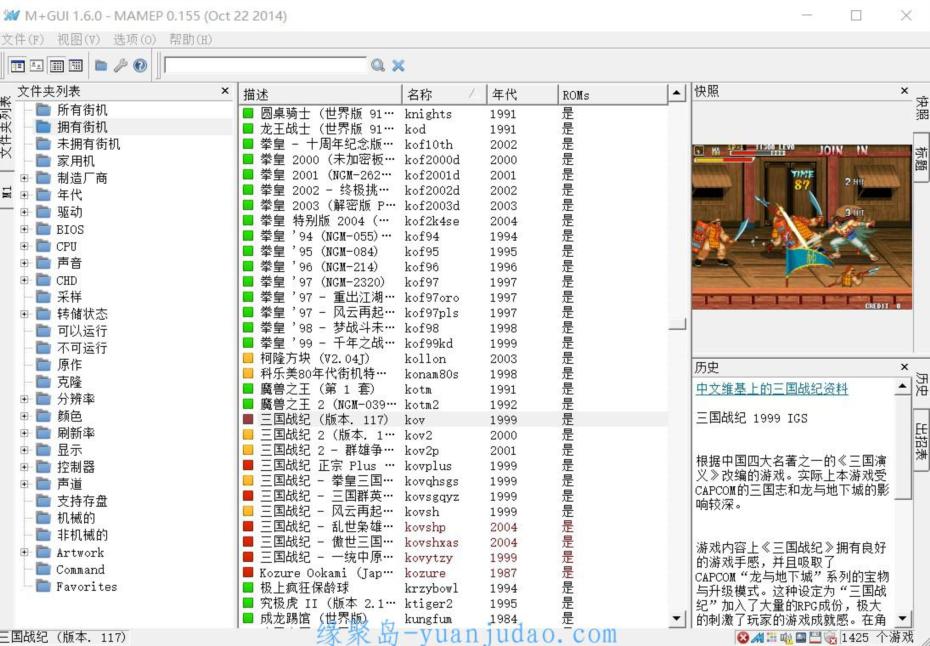Click the game screenshot preview image
The image size is (930, 646).
point(802,227)
